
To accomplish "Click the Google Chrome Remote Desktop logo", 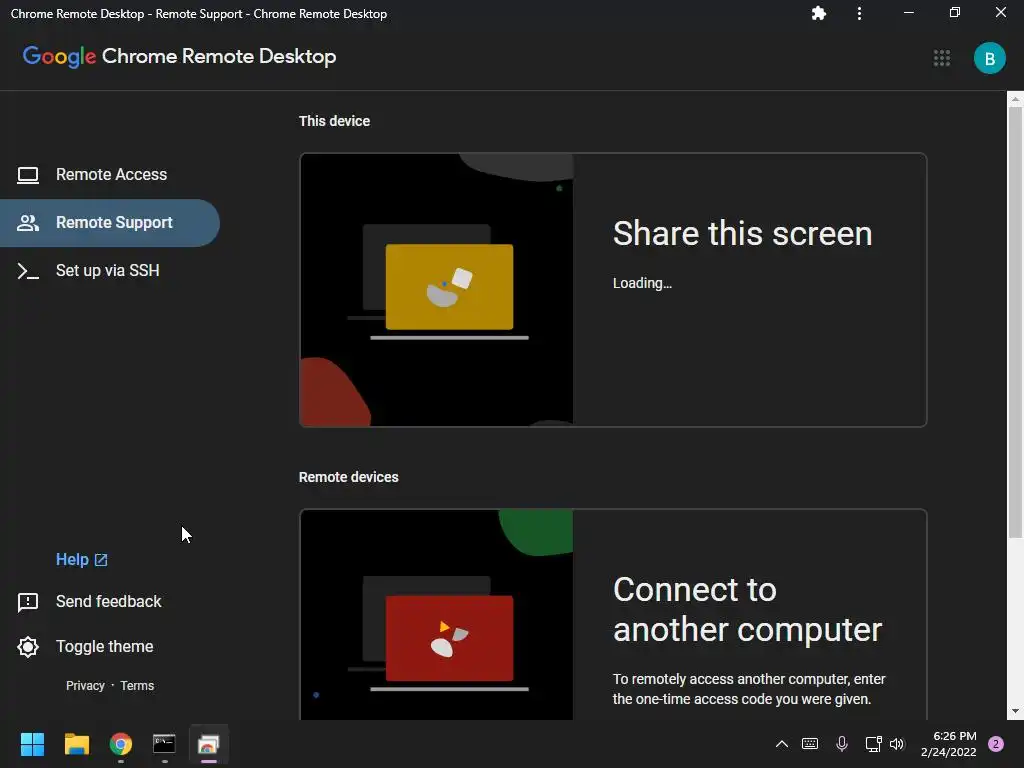I will 180,57.
